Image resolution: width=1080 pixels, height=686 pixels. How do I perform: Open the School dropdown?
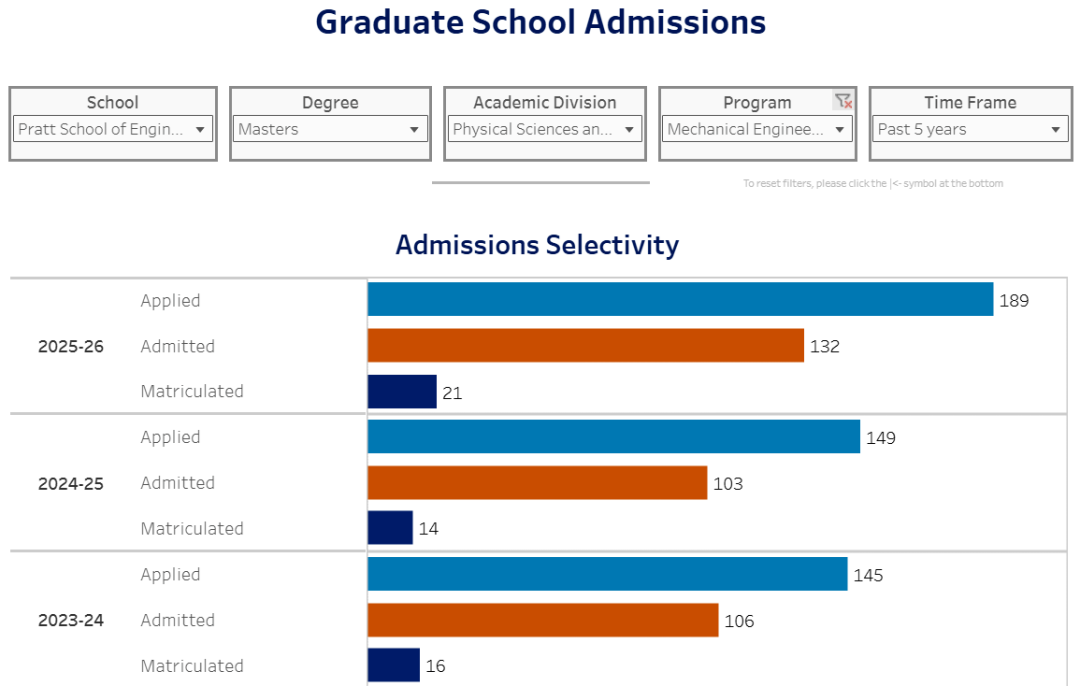tap(113, 129)
